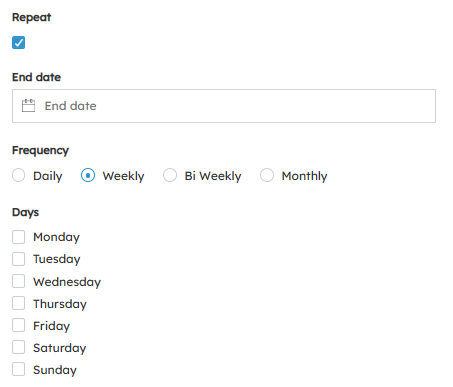Image resolution: width=453 pixels, height=387 pixels.
Task: Check the Saturday checkbox box
Action: pos(18,347)
